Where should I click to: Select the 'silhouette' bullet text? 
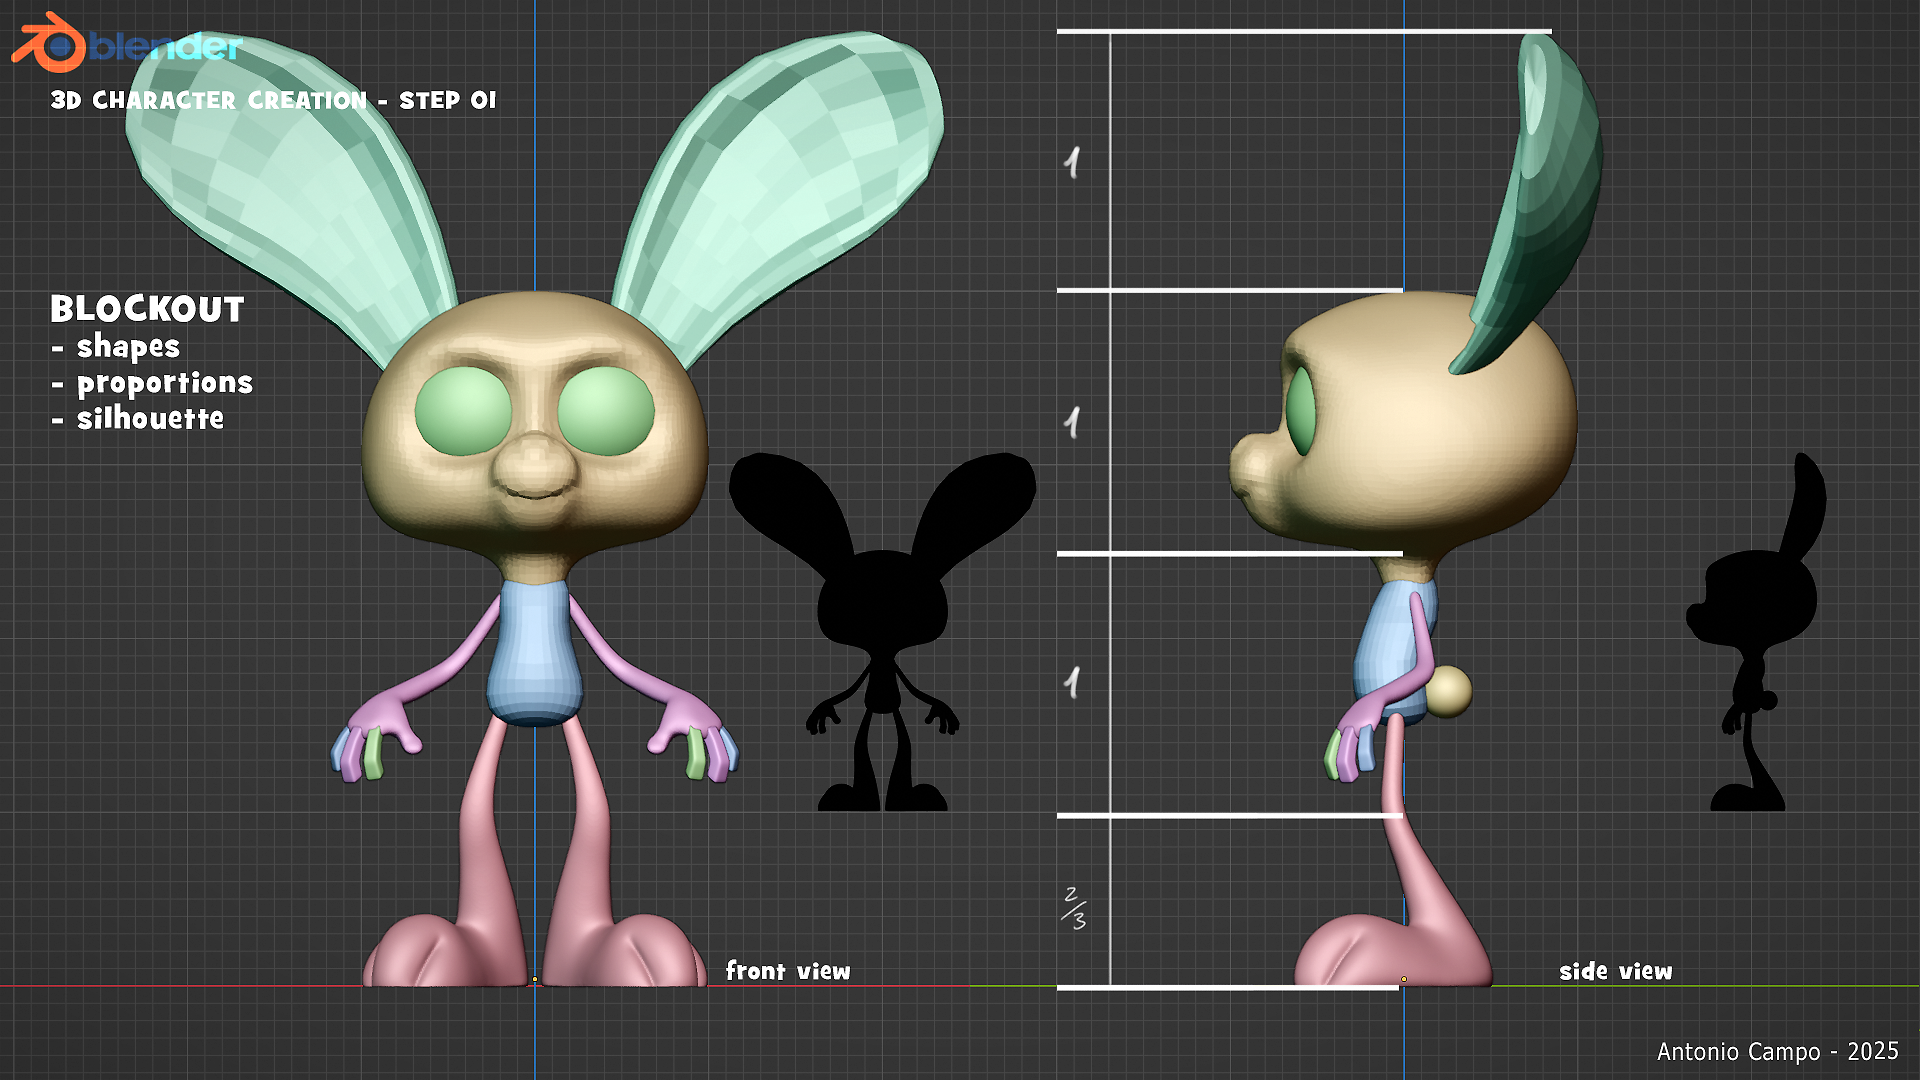(150, 419)
